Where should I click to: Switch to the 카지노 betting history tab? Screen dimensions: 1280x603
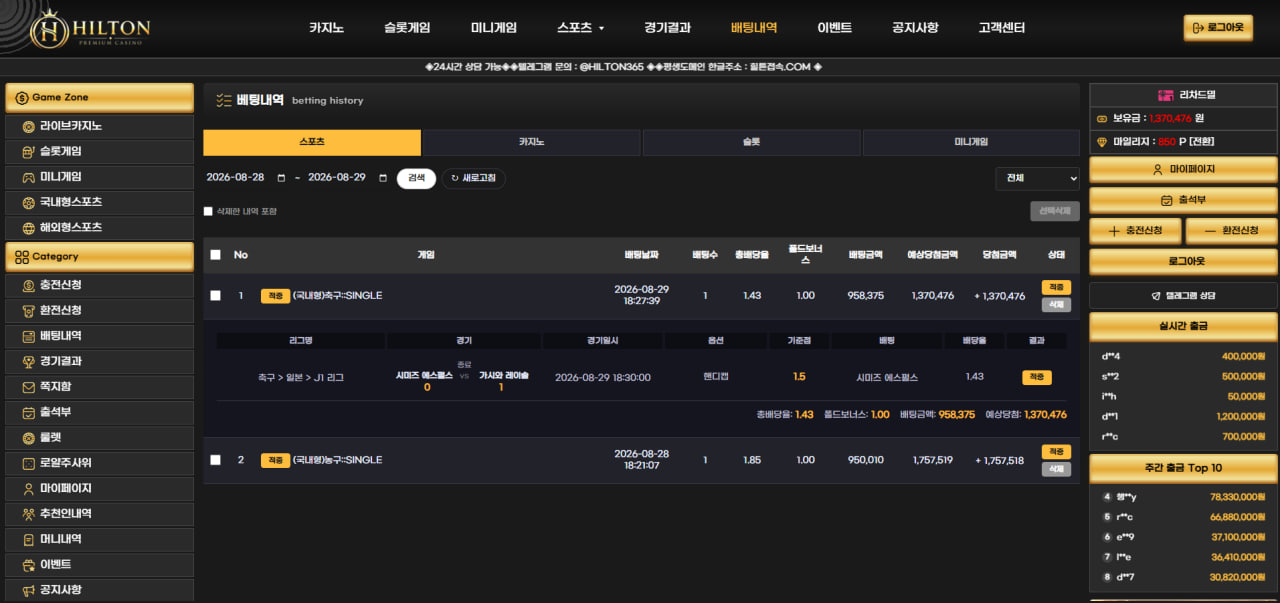[531, 142]
